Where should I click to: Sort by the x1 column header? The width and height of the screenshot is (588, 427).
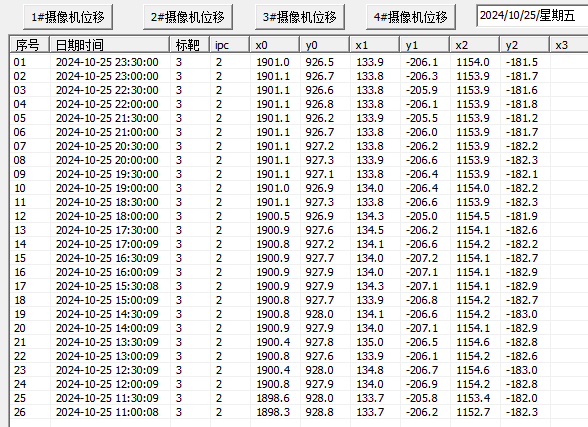[375, 45]
